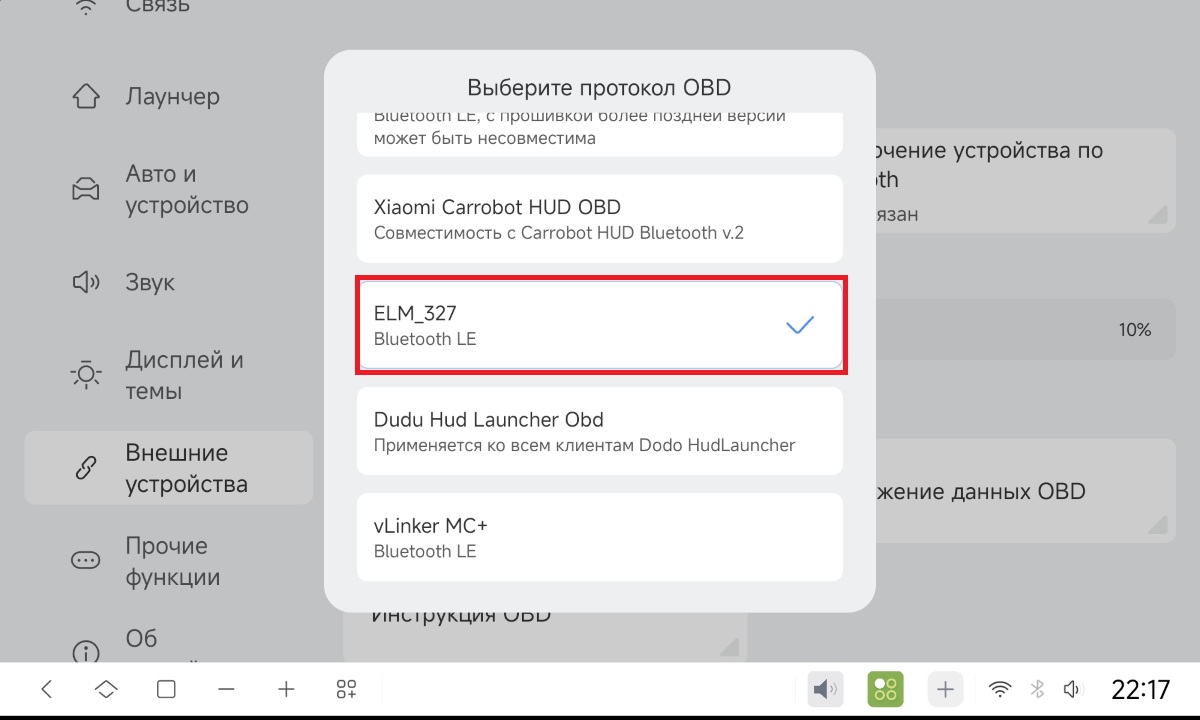Click the dots icon beside Прочие функции

coord(86,561)
